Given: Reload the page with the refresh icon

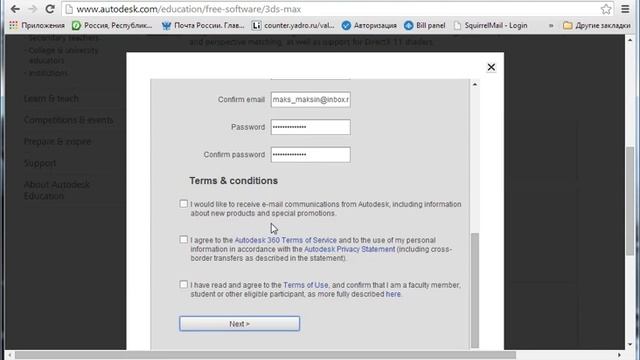Looking at the screenshot, I should coord(50,9).
